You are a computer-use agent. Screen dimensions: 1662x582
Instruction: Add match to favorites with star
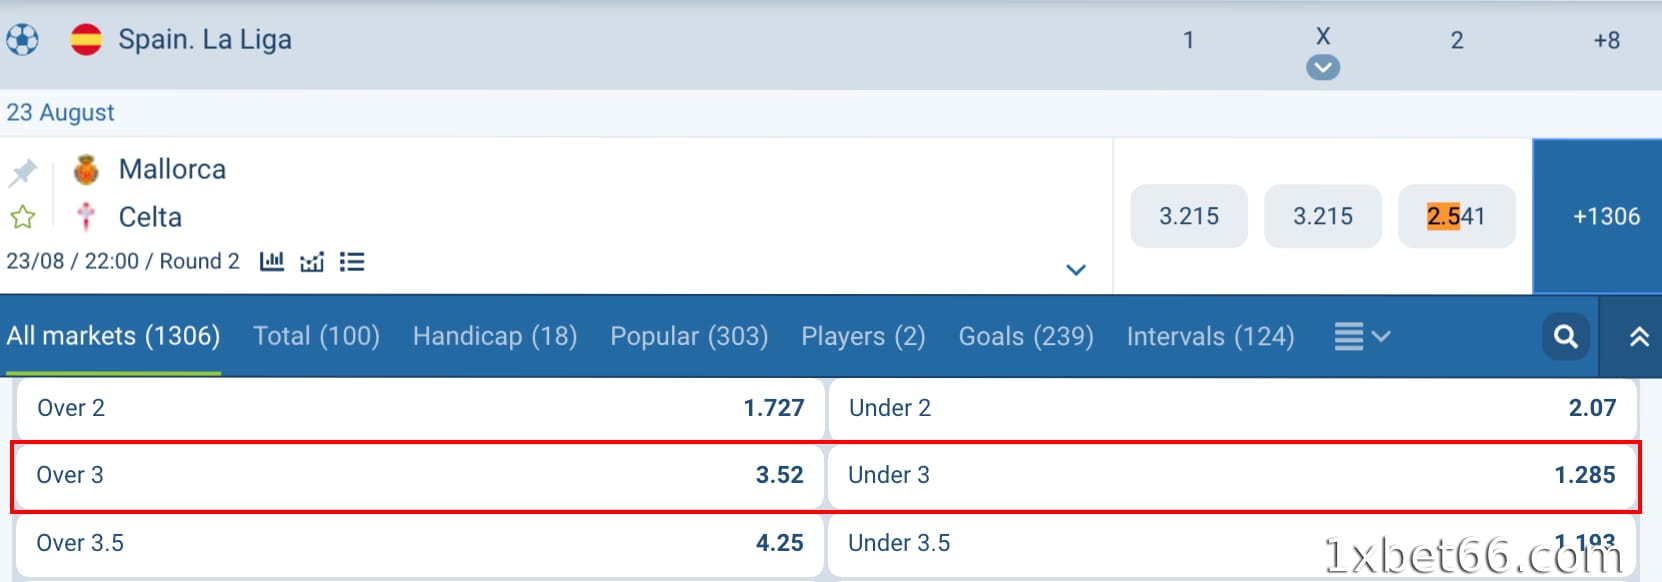click(x=22, y=217)
